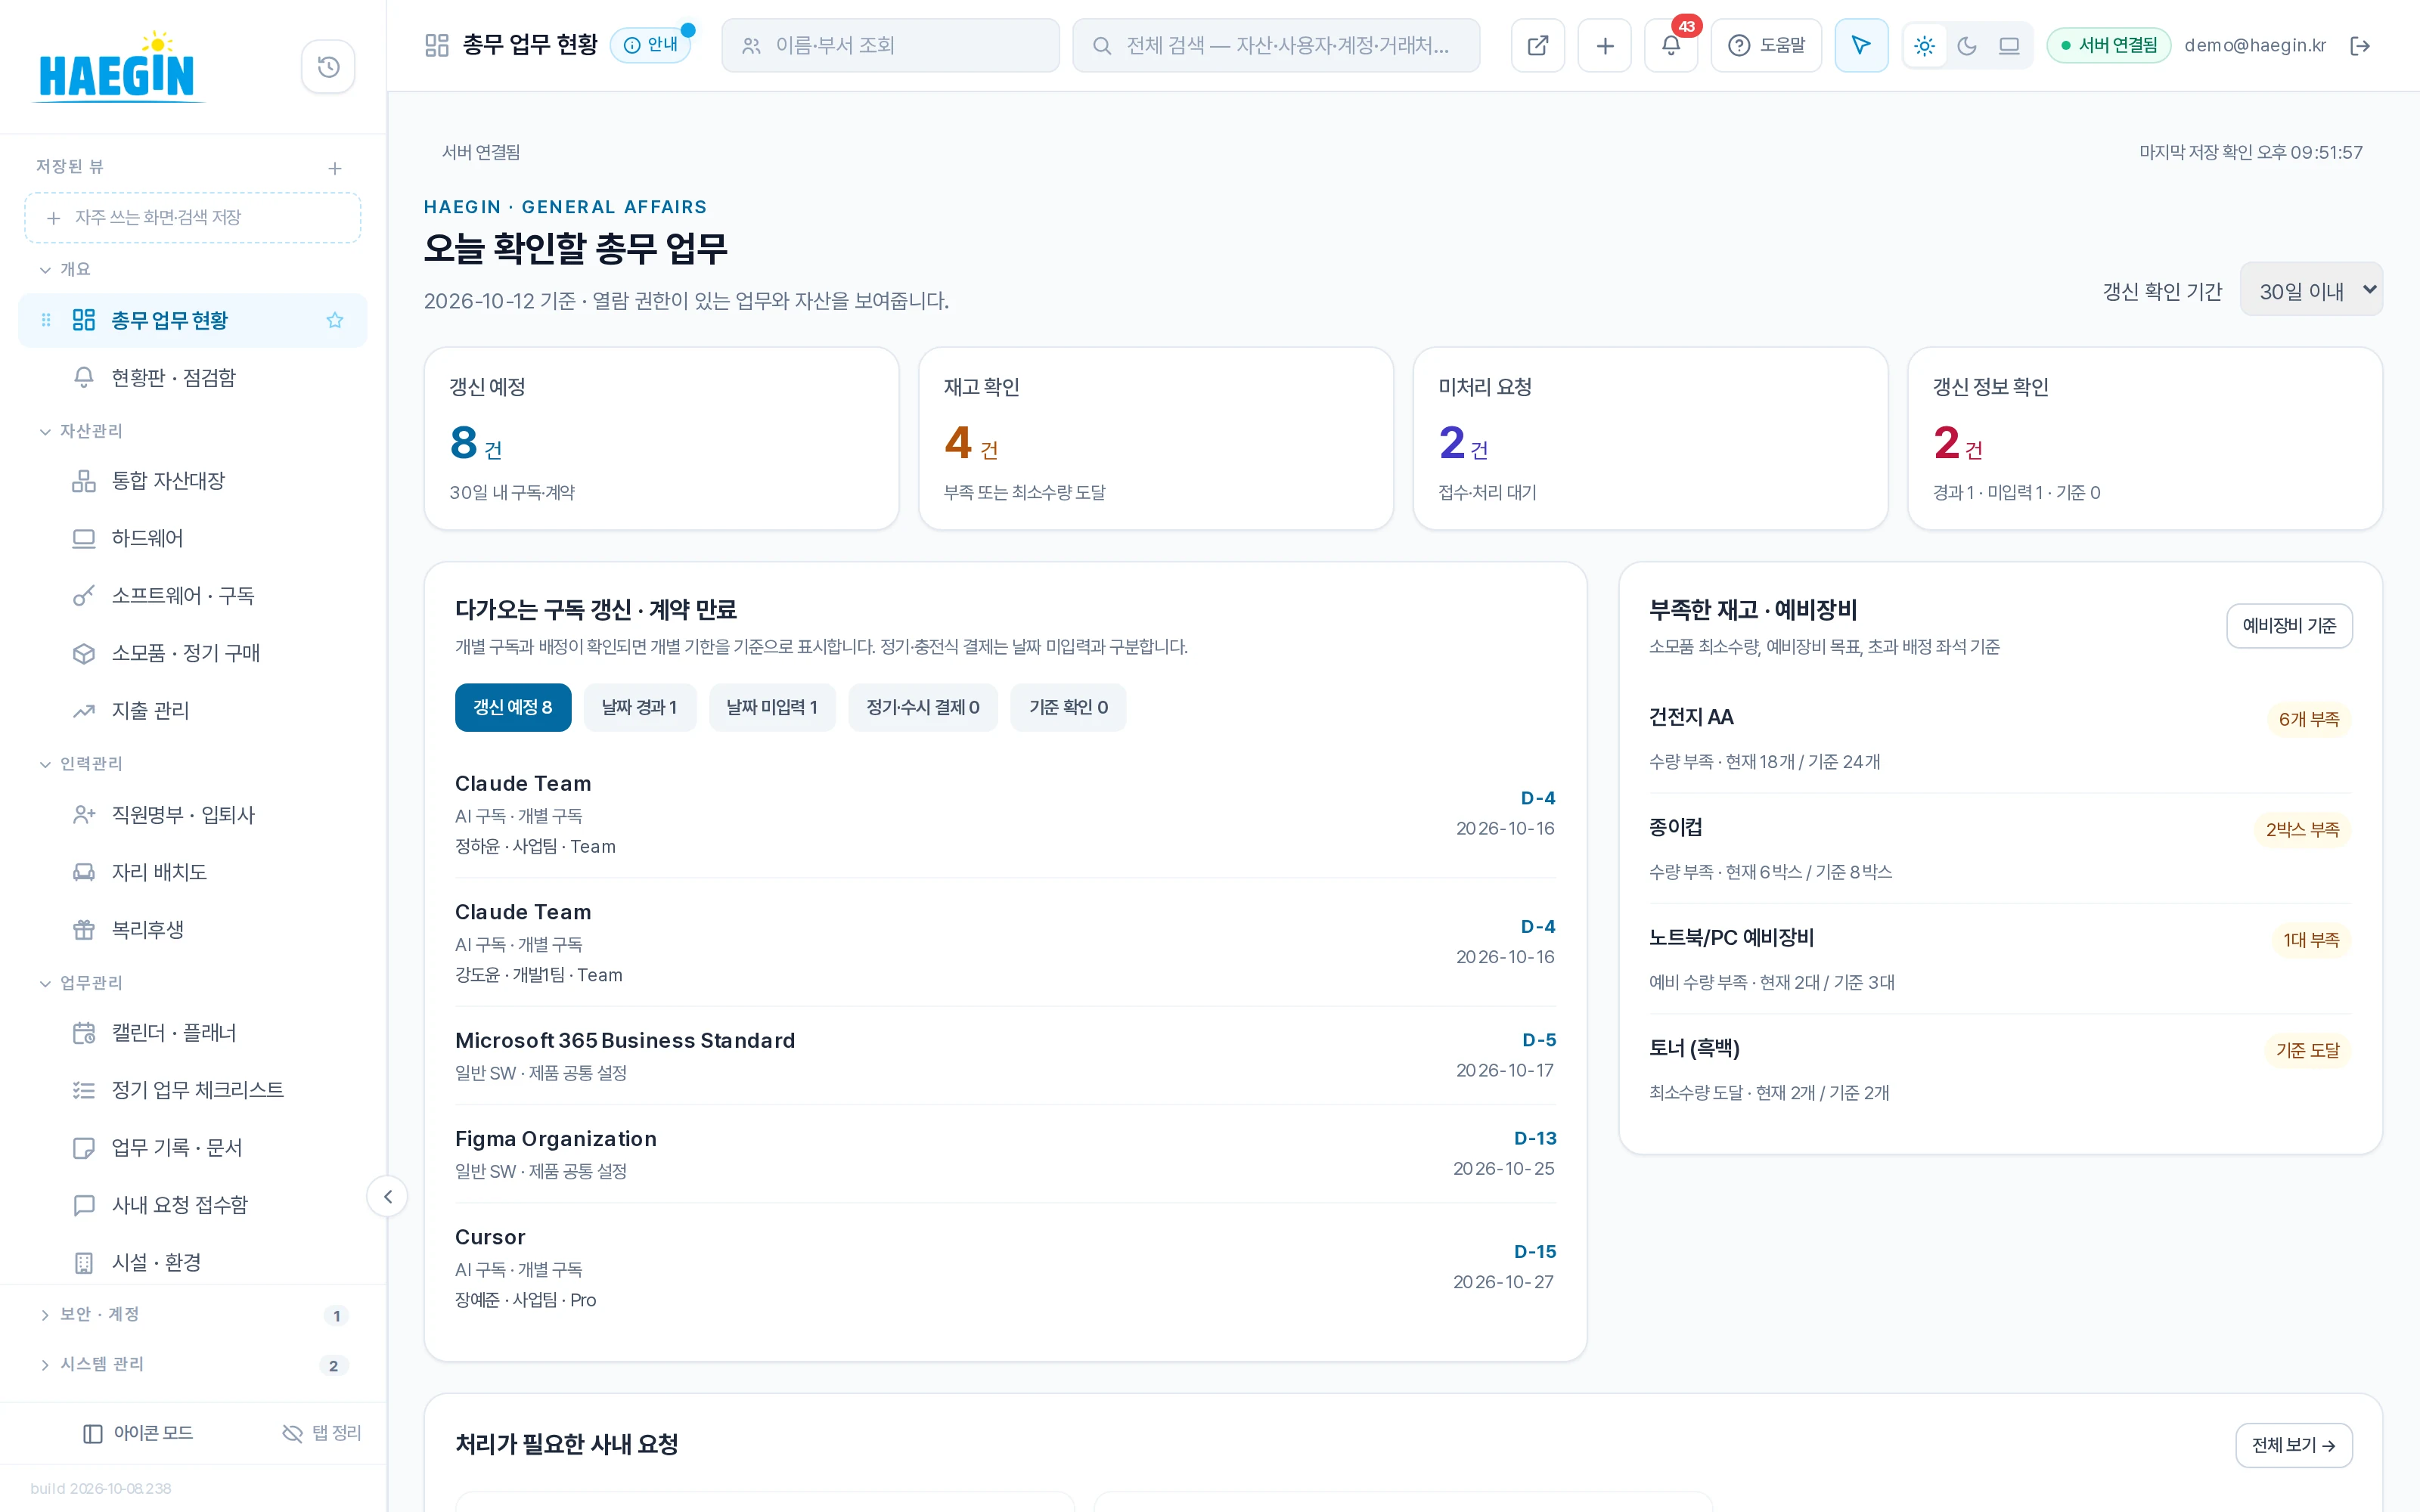Select the 정기·수시 결제 0 tab
This screenshot has height=1512, width=2420.
tap(923, 707)
